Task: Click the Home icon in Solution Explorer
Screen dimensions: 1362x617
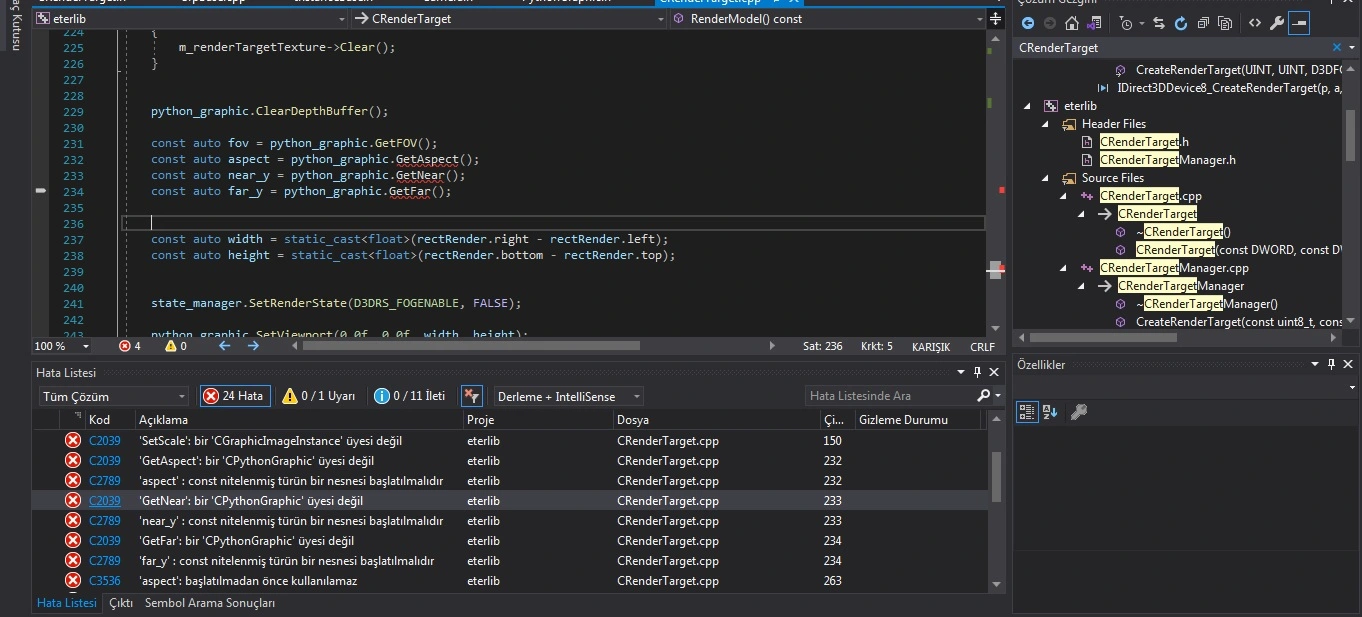Action: (x=1072, y=24)
